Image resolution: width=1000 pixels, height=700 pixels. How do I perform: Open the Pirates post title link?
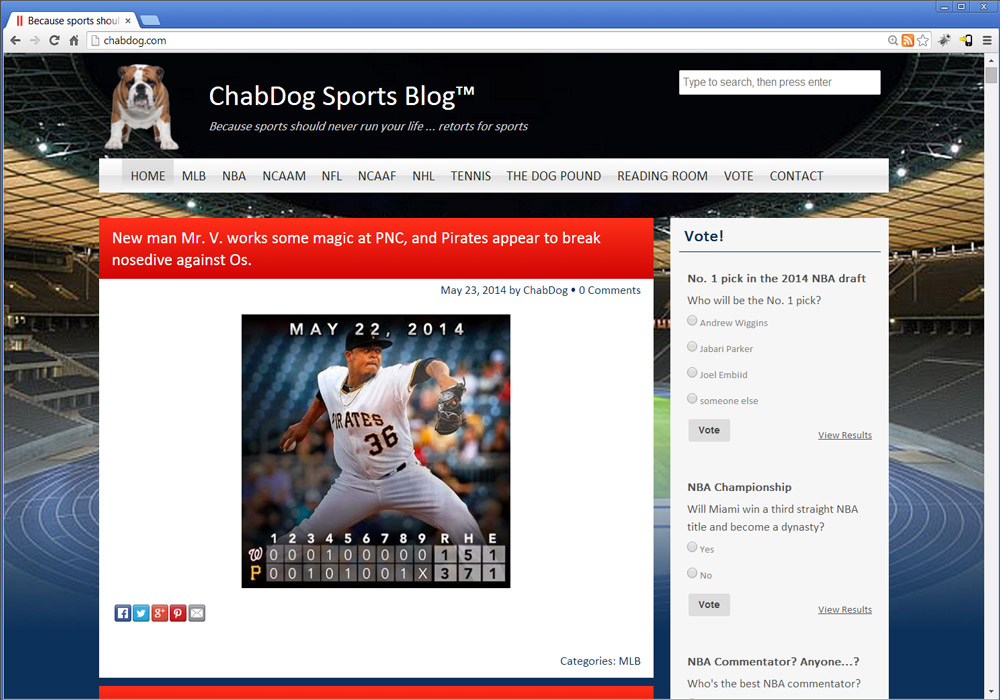click(356, 249)
